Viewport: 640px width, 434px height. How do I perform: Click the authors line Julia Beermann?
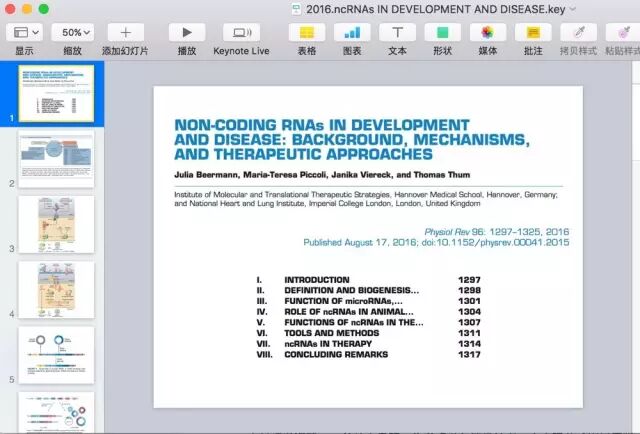[x=322, y=175]
